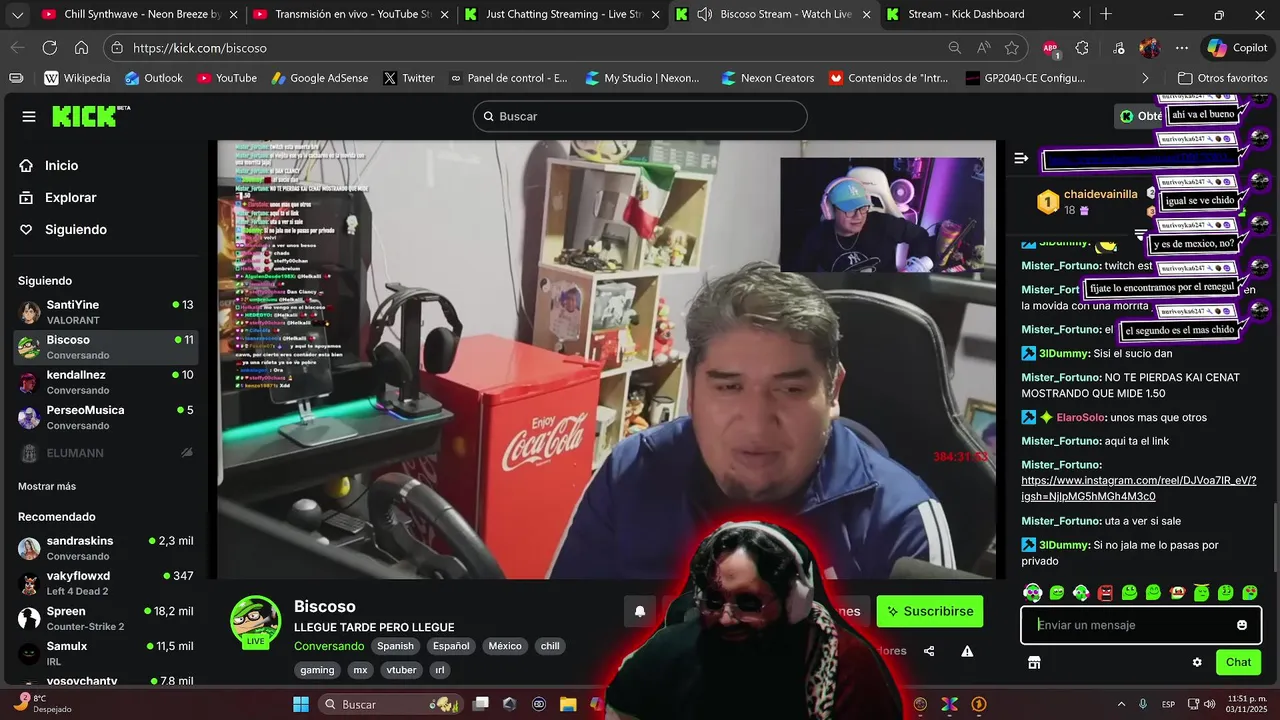Select the Español tag
The height and width of the screenshot is (720, 1280).
point(451,646)
